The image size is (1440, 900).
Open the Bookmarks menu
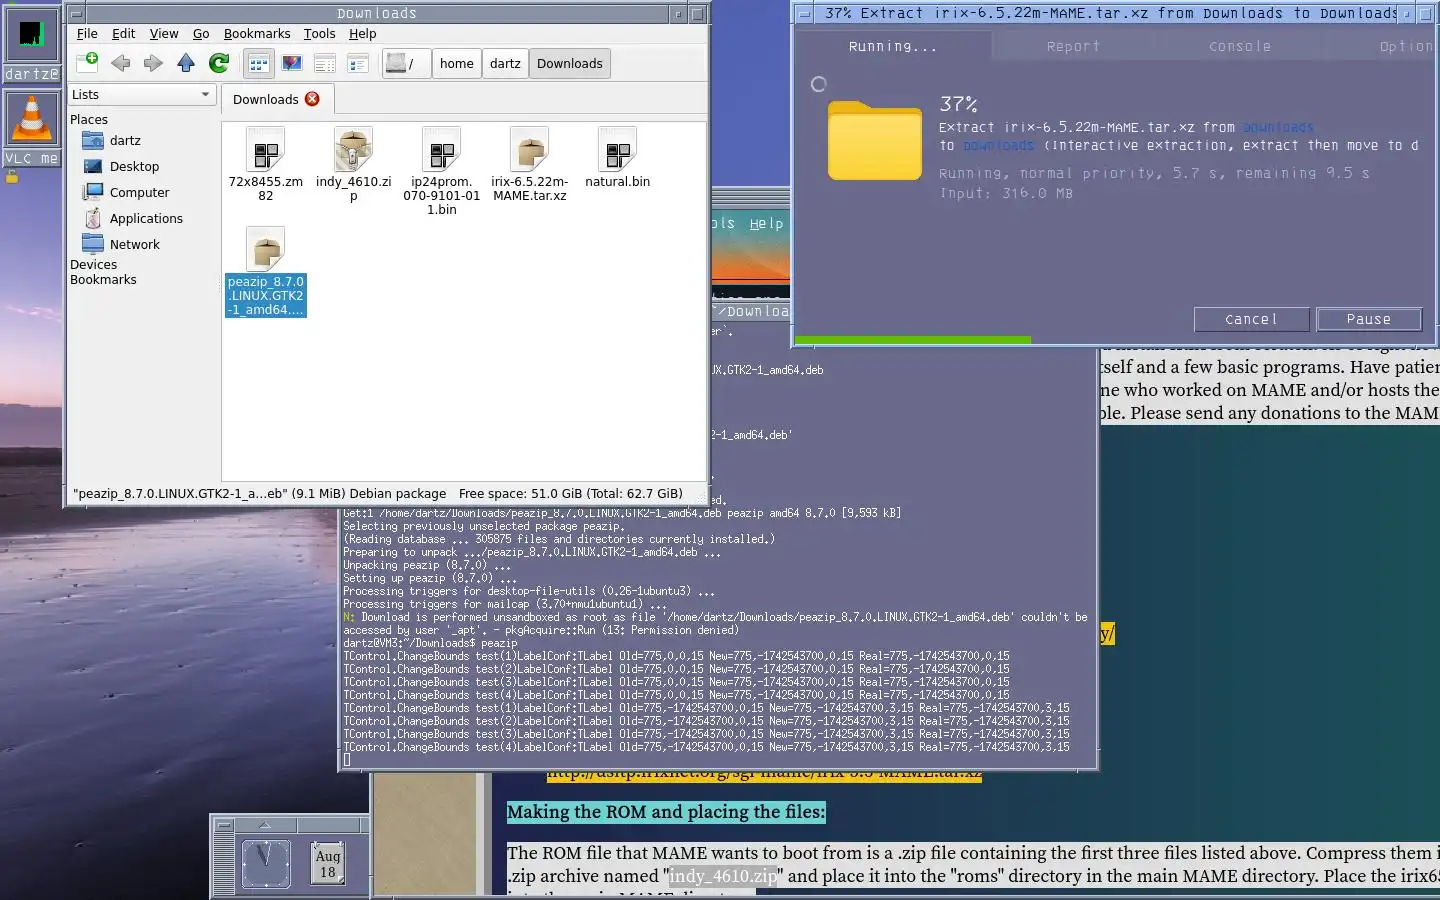pos(257,33)
